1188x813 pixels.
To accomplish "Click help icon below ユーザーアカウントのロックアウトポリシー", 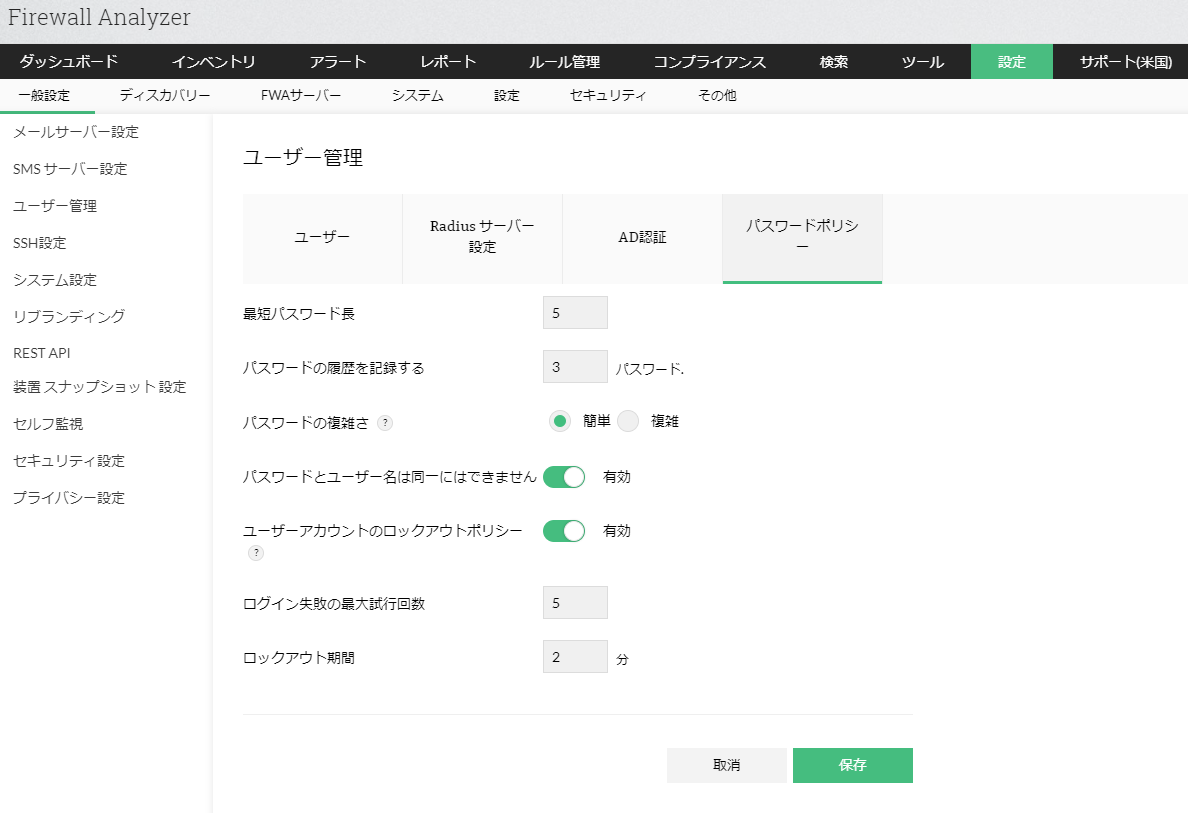I will point(256,553).
